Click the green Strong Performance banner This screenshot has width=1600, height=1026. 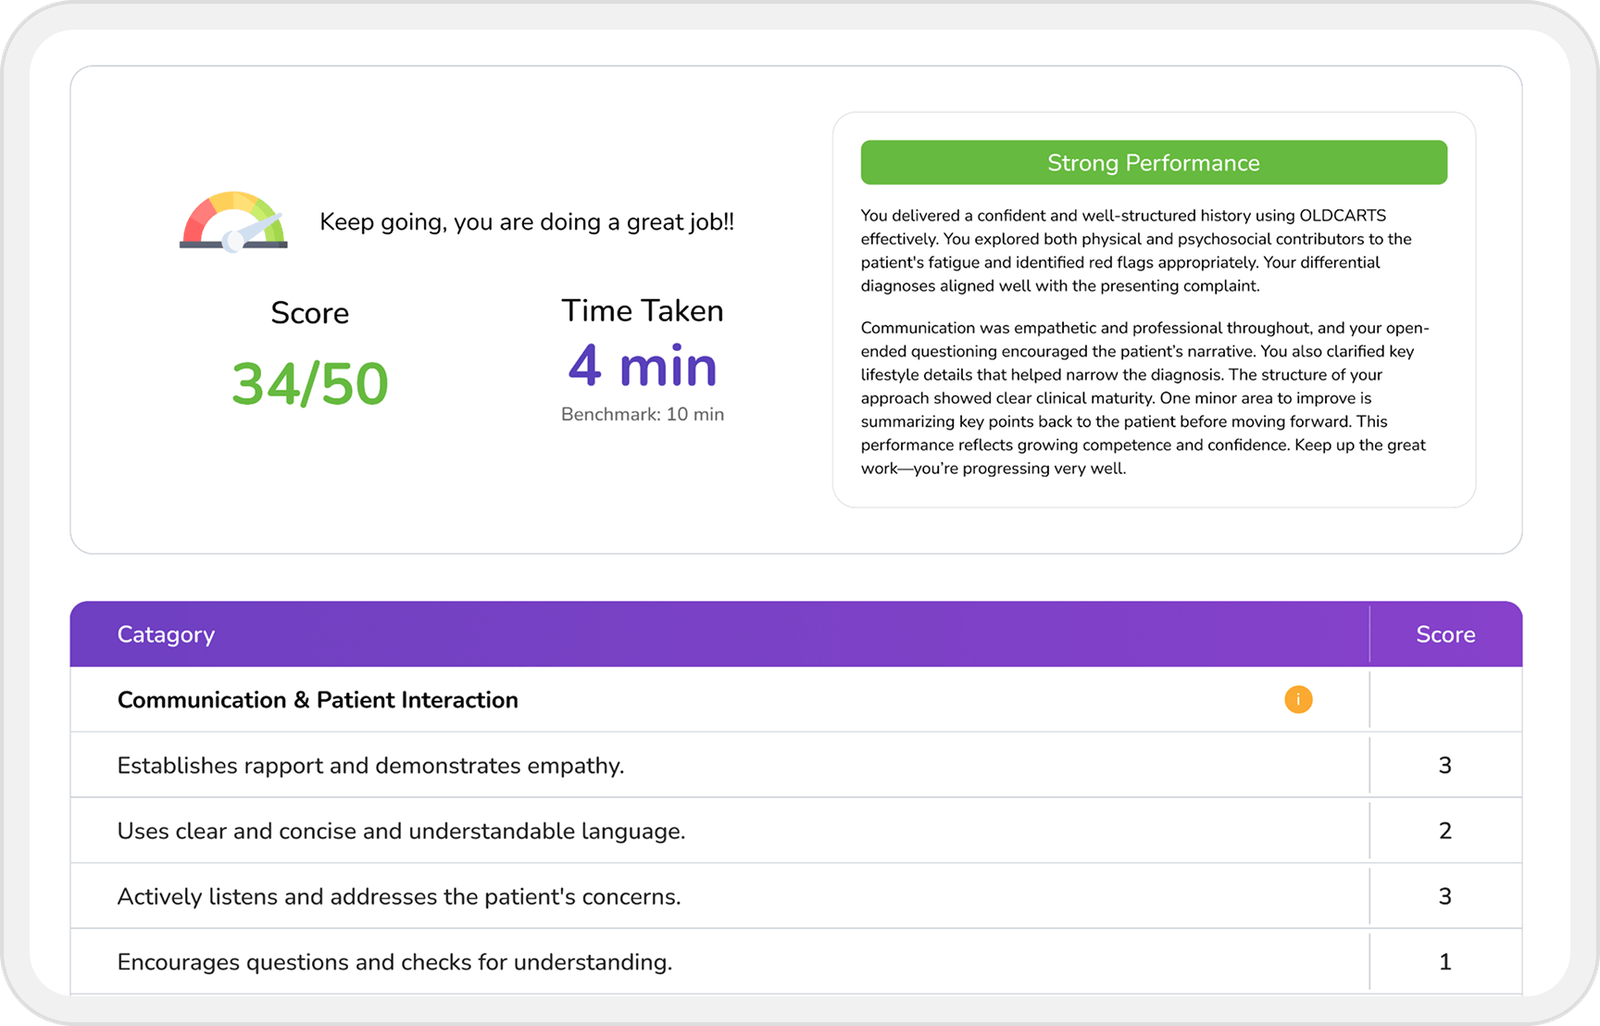[x=1154, y=162]
